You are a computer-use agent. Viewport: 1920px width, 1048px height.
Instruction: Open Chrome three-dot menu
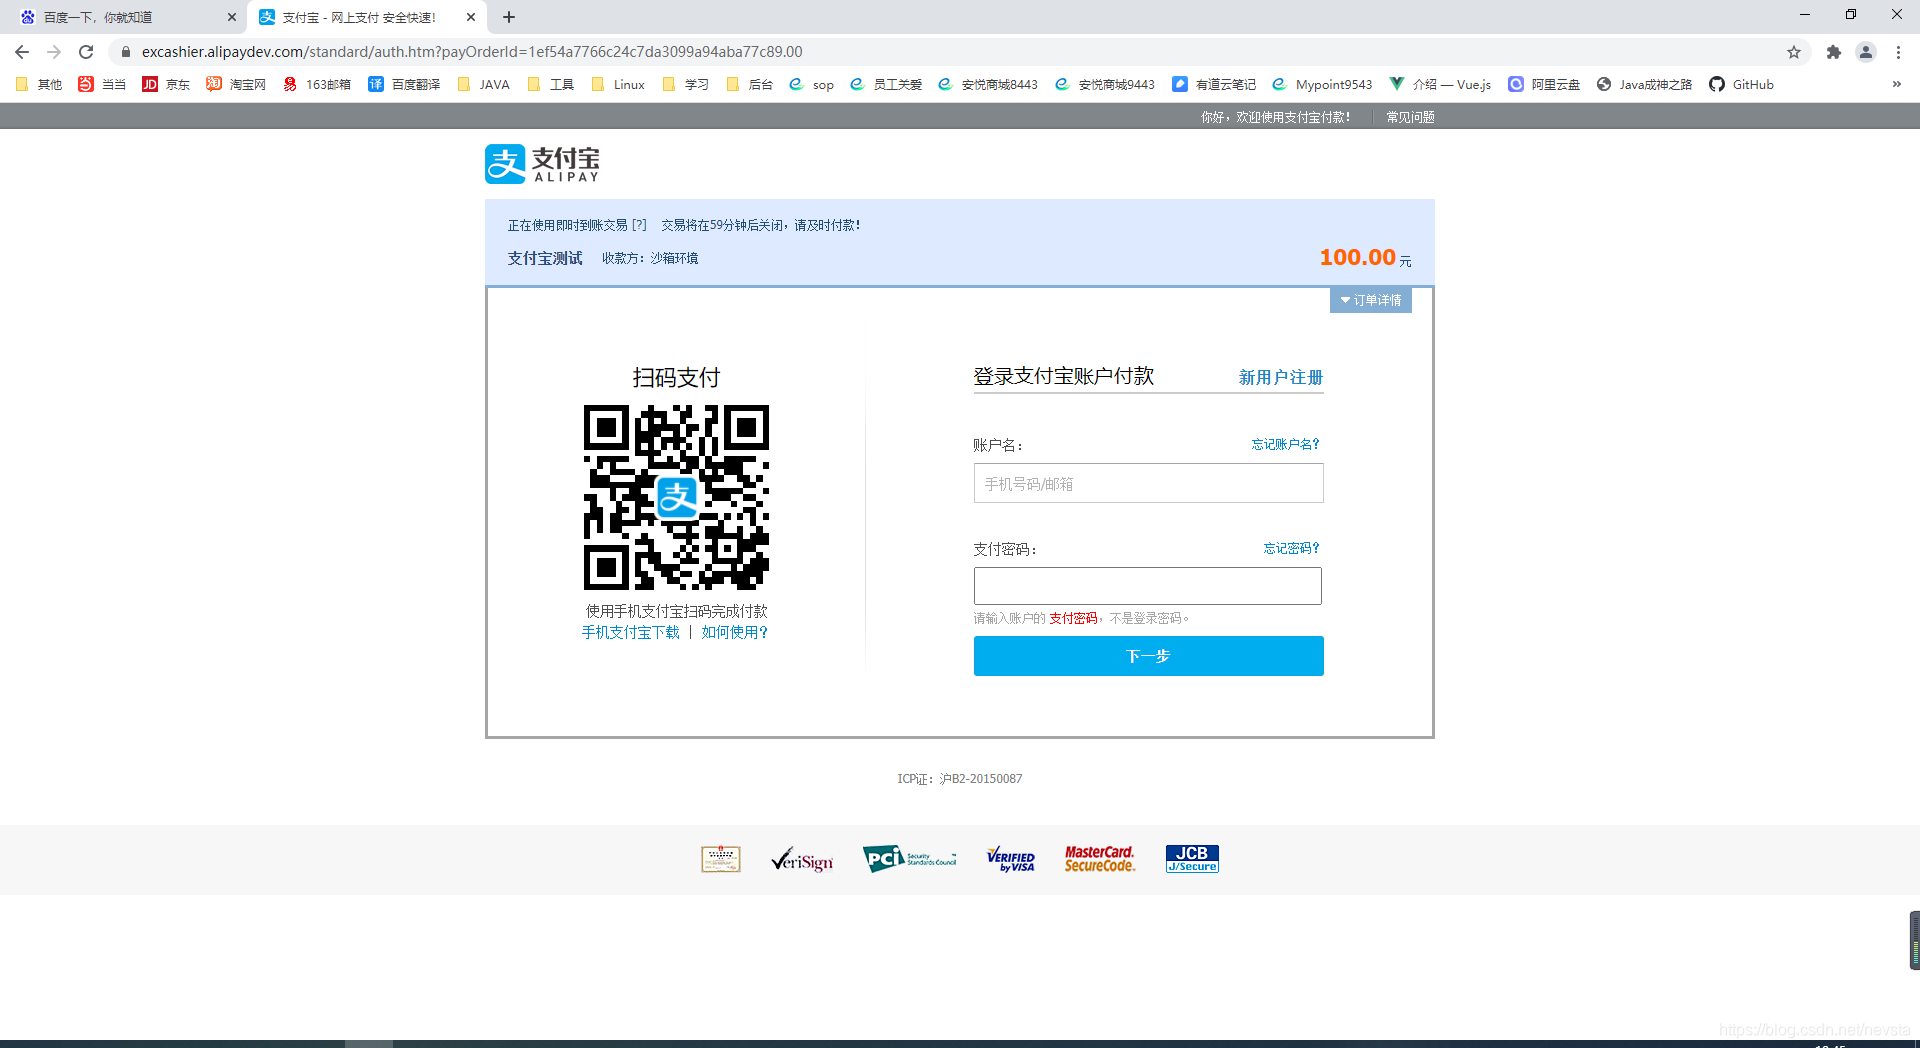(x=1898, y=52)
